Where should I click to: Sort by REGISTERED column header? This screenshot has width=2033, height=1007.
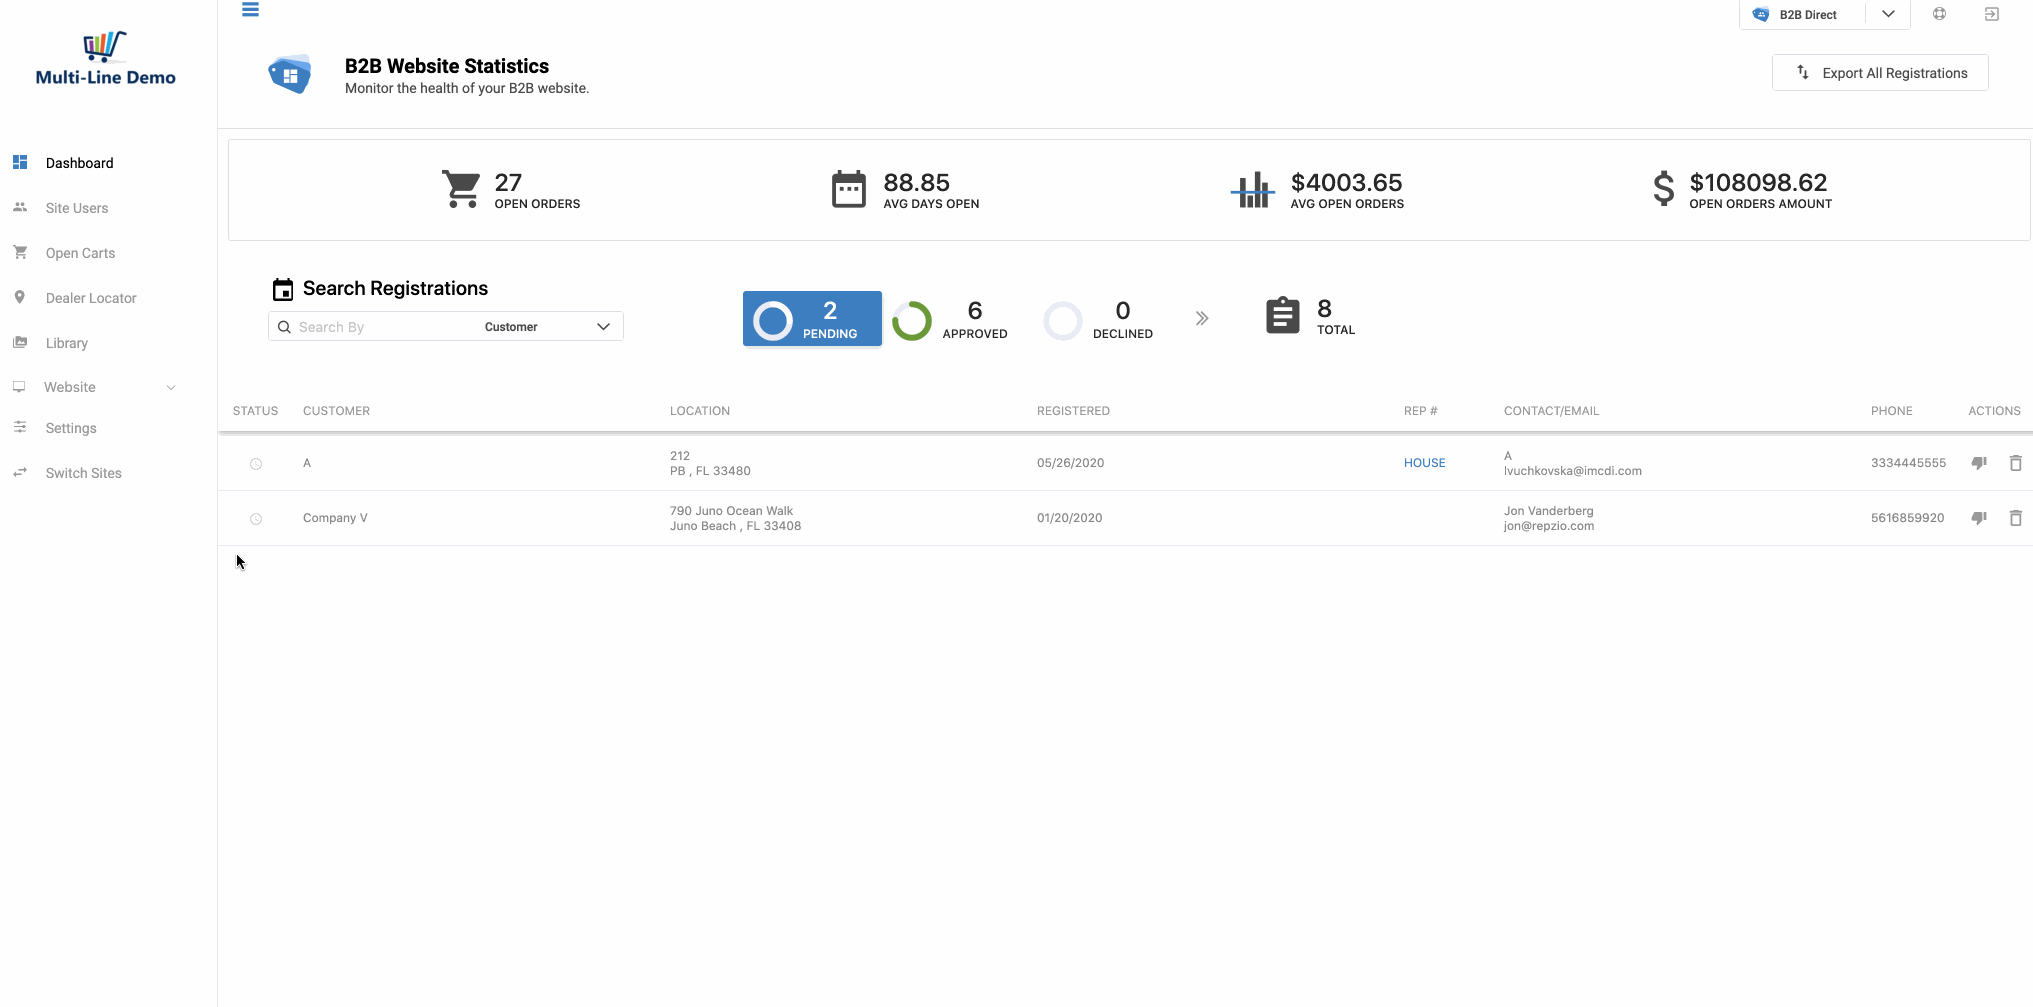click(1073, 411)
